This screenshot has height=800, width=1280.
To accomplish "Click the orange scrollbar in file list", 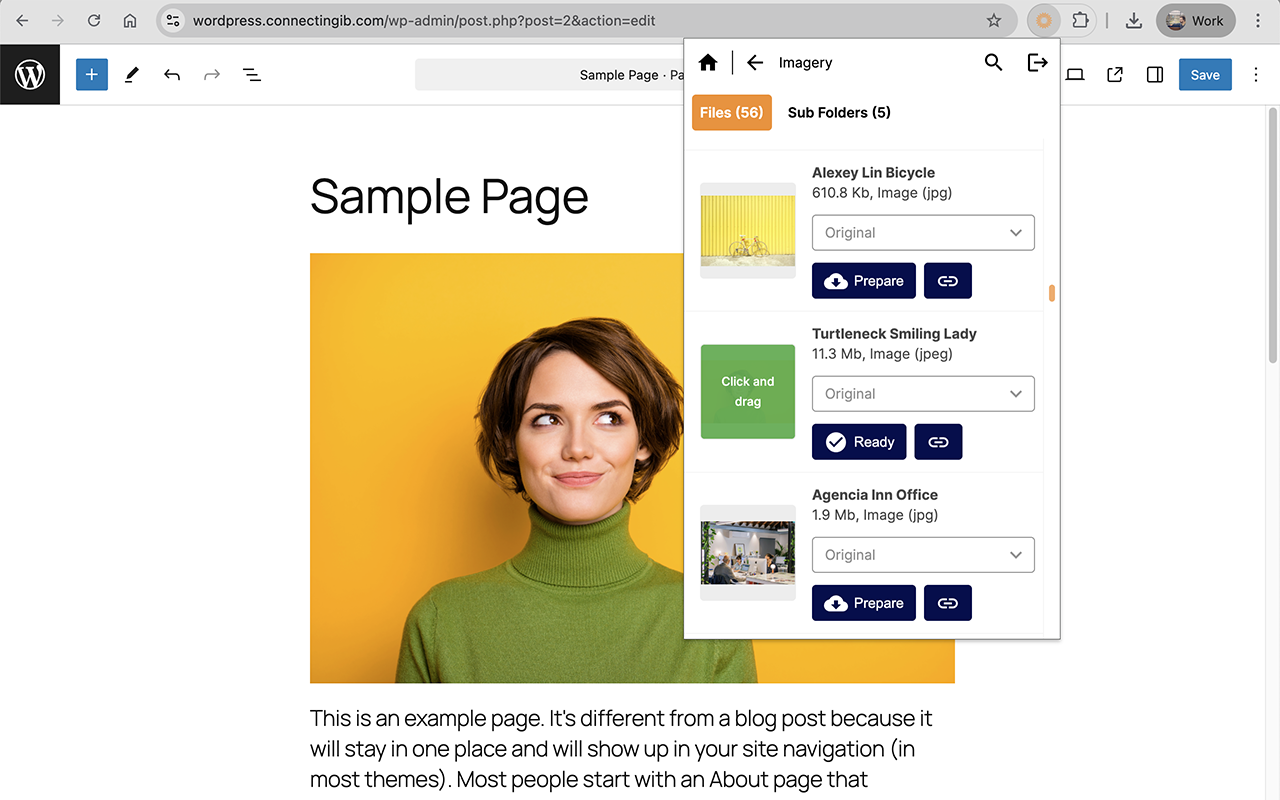I will [1052, 293].
